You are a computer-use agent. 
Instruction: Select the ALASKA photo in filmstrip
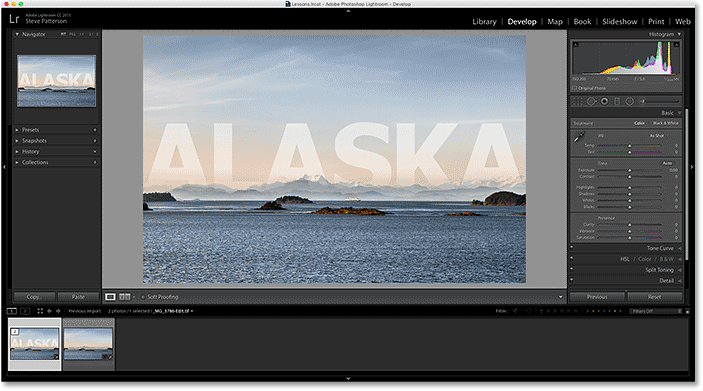35,344
